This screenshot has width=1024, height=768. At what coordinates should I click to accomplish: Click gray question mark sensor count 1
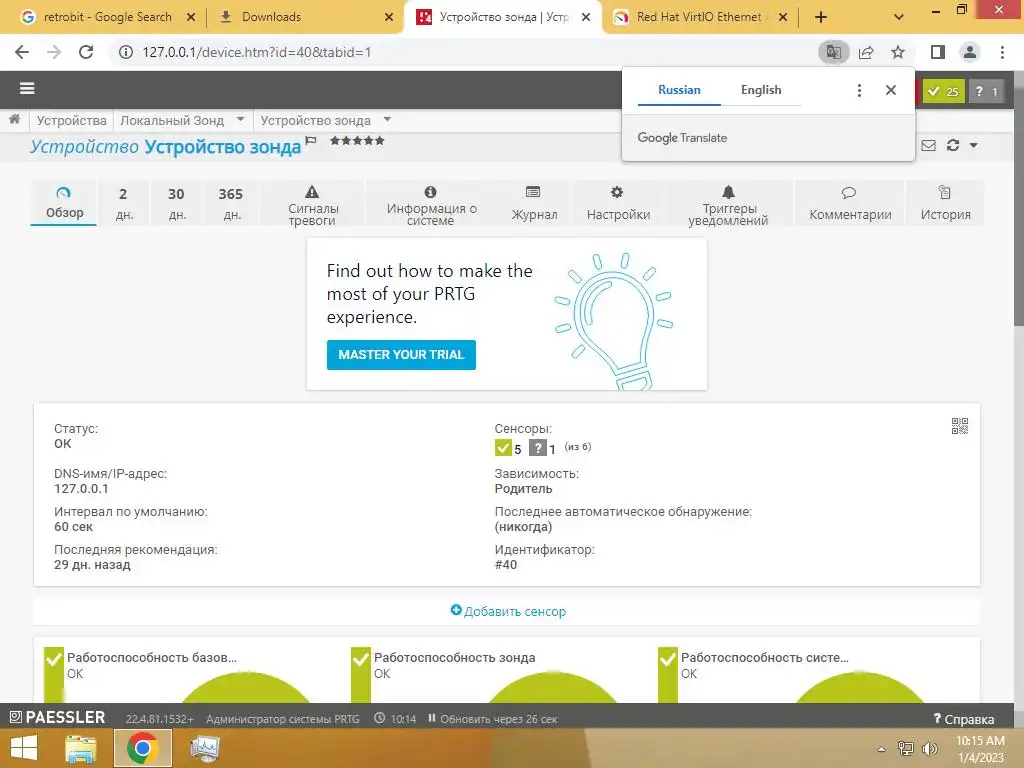point(542,448)
